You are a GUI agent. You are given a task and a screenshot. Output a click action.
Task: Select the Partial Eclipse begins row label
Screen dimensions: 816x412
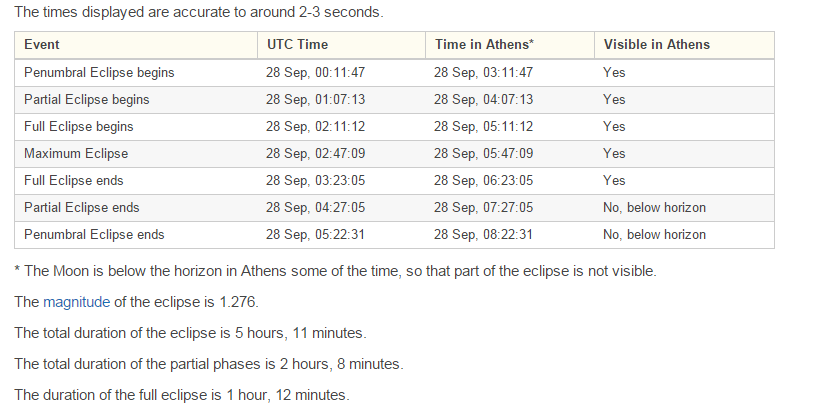coord(87,100)
